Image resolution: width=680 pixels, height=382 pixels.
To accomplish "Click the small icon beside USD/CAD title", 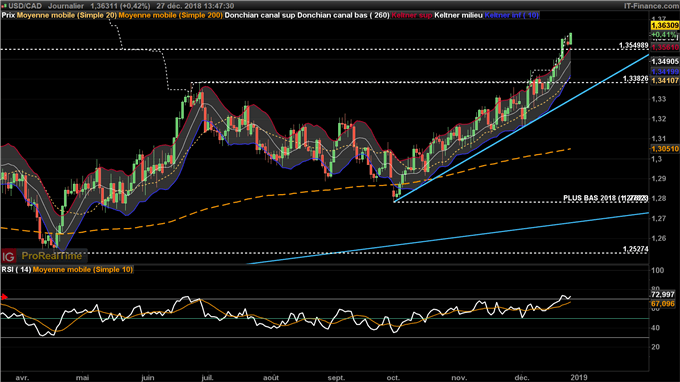I will pos(4,6).
